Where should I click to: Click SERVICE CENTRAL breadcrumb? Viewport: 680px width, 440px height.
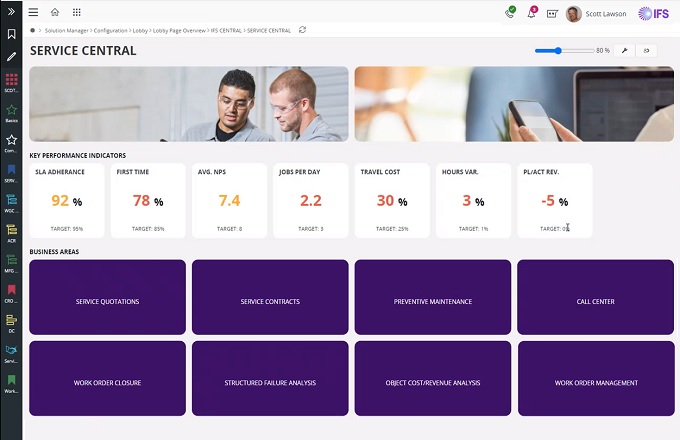coord(269,30)
